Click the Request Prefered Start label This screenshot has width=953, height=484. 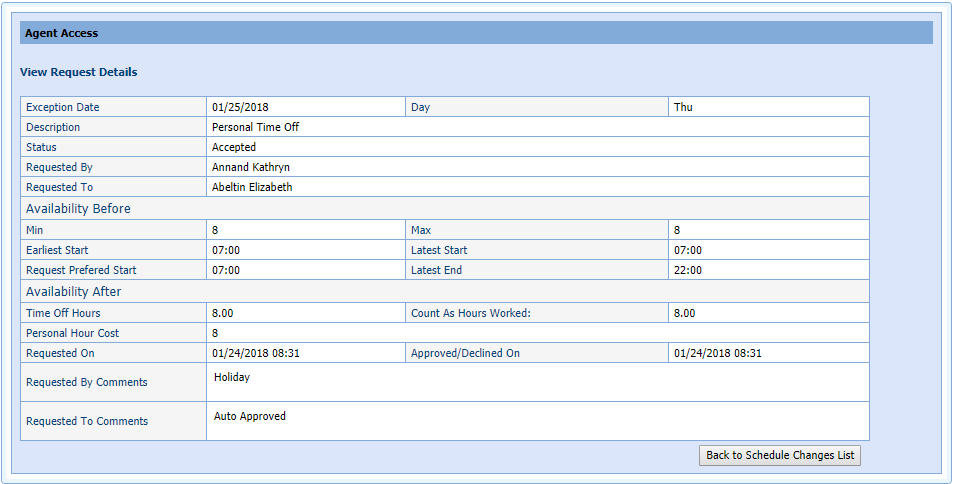(x=81, y=270)
